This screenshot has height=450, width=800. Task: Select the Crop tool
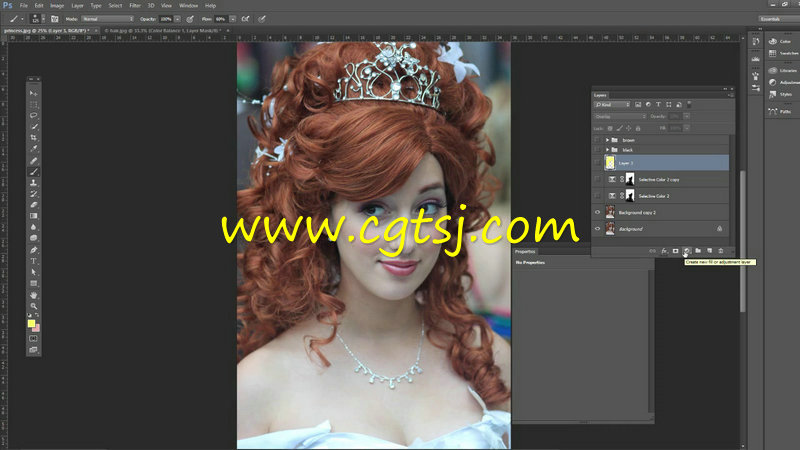tap(33, 138)
